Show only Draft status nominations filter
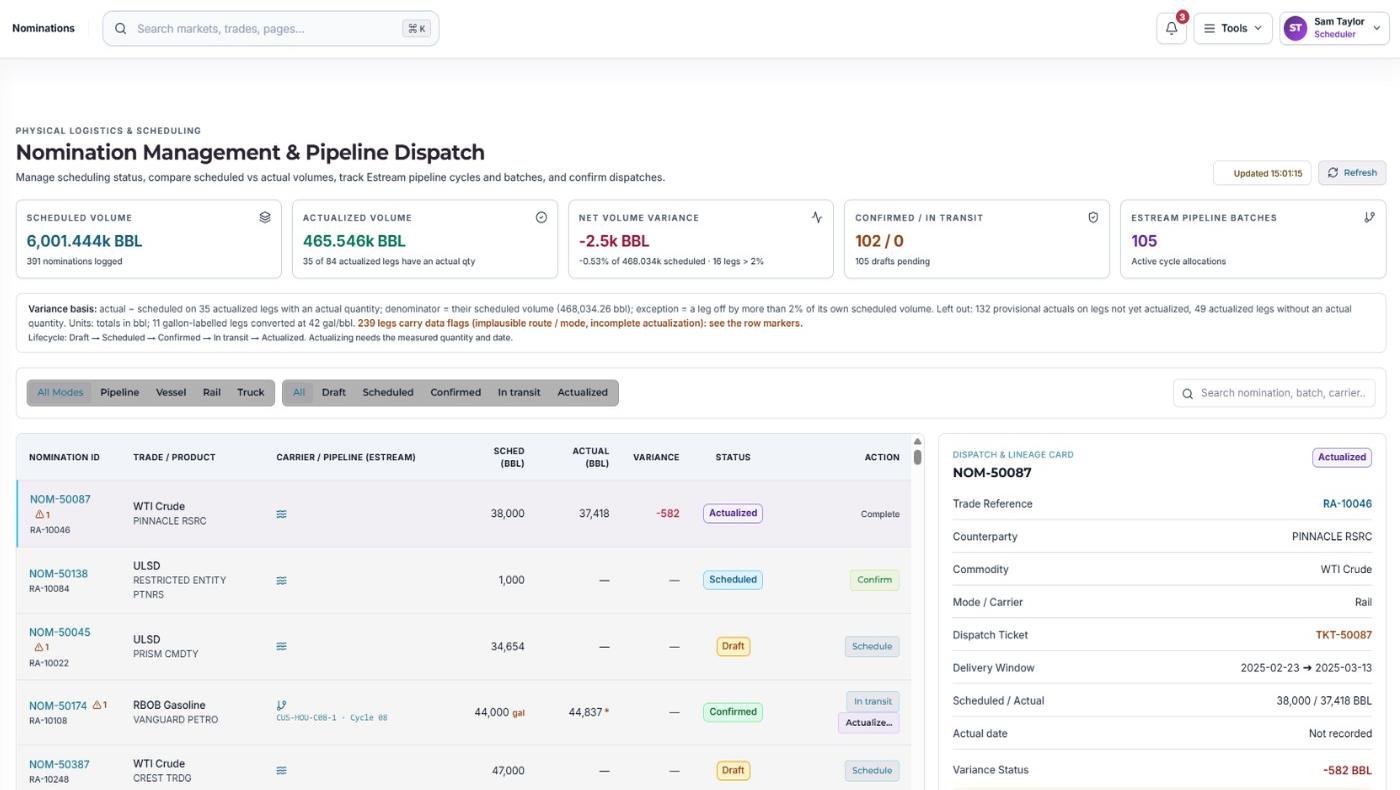Image resolution: width=1400 pixels, height=790 pixels. pos(334,393)
